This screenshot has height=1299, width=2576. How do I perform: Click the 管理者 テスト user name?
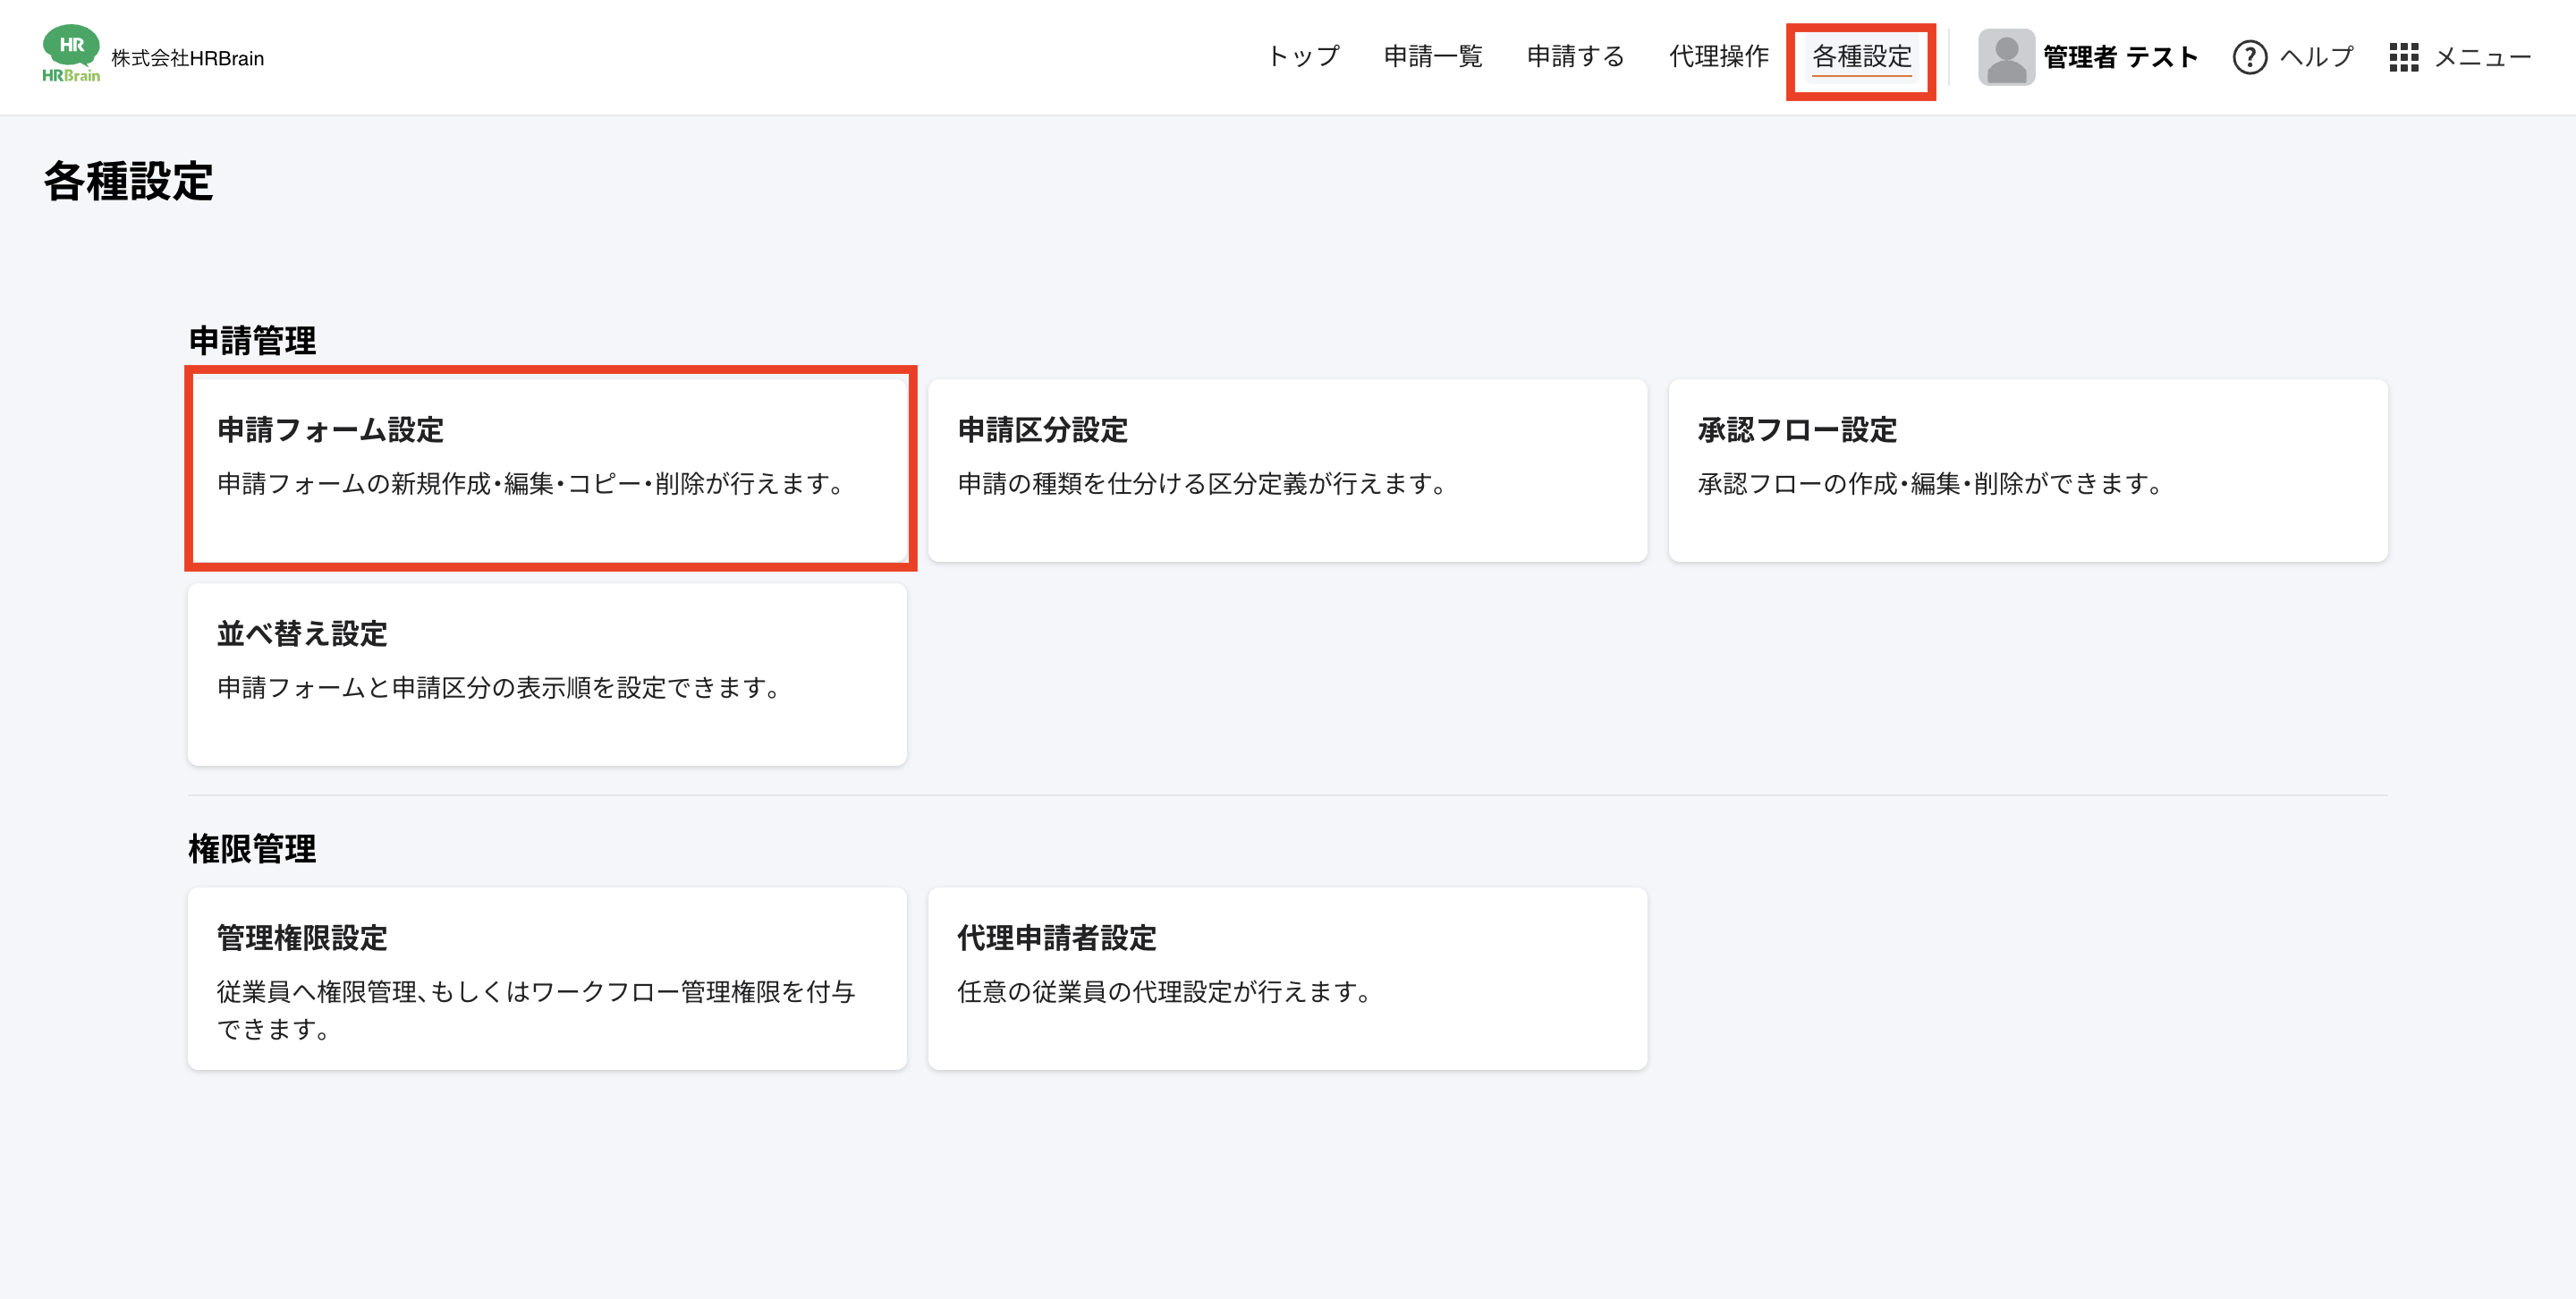(x=2119, y=57)
